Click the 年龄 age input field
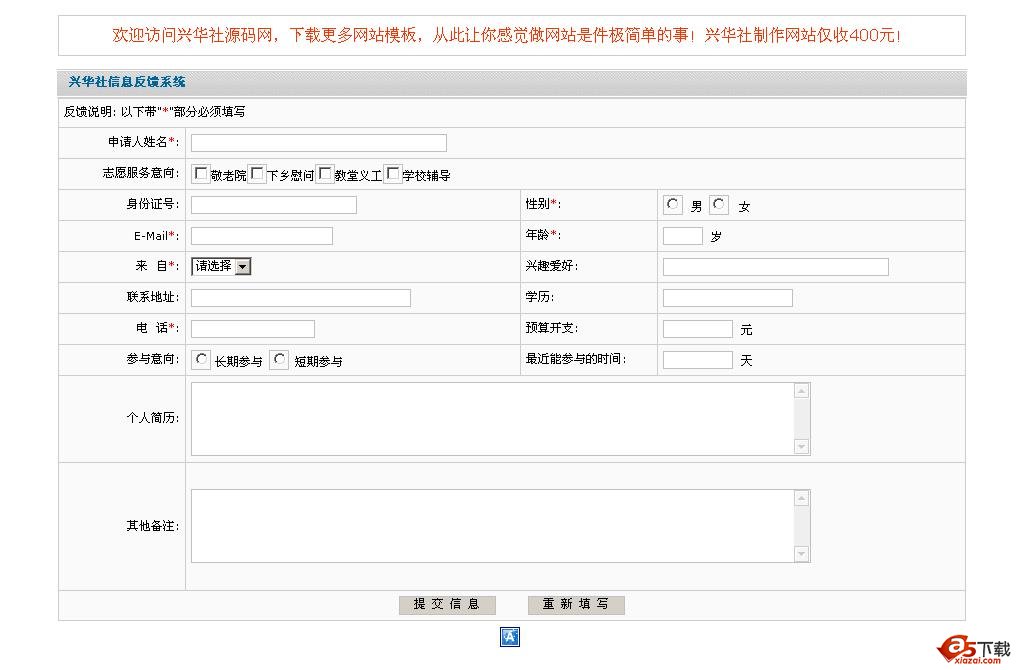1024x670 pixels. [x=682, y=236]
